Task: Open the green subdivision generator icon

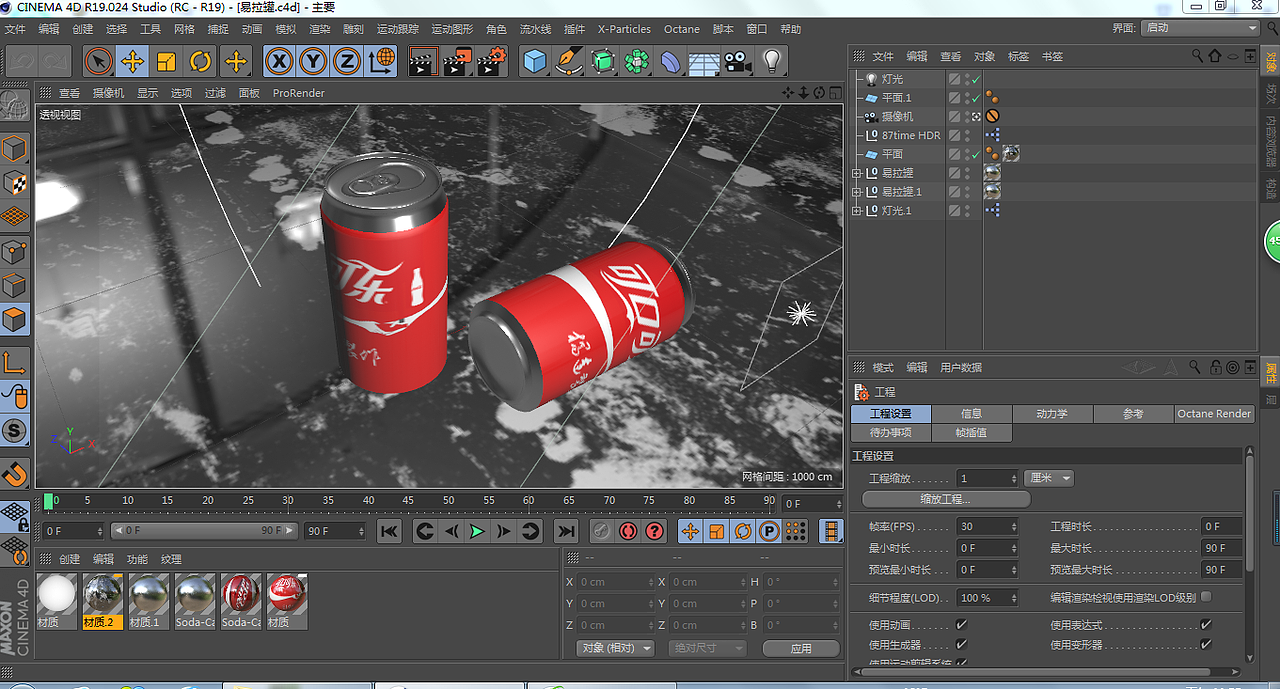Action: [x=602, y=62]
